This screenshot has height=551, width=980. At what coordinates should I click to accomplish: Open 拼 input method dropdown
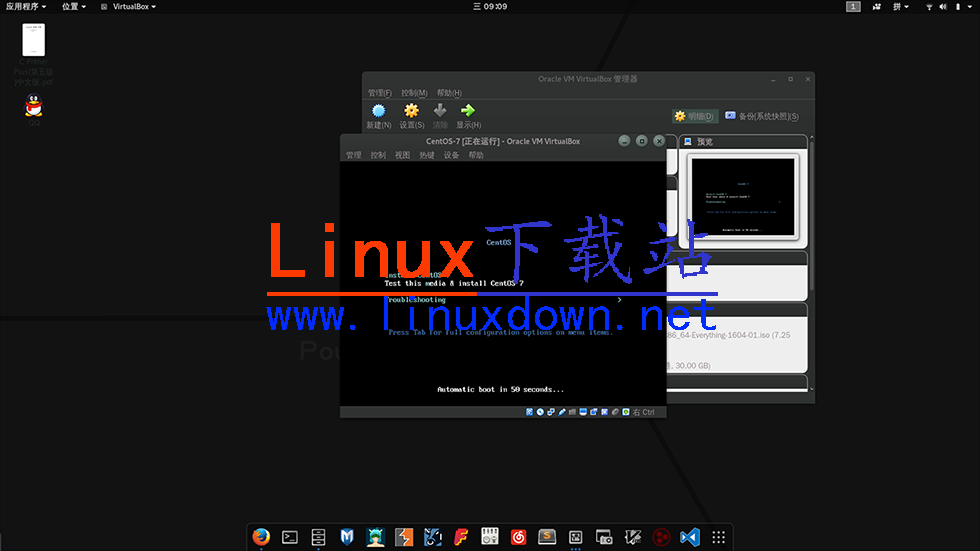[x=901, y=6]
